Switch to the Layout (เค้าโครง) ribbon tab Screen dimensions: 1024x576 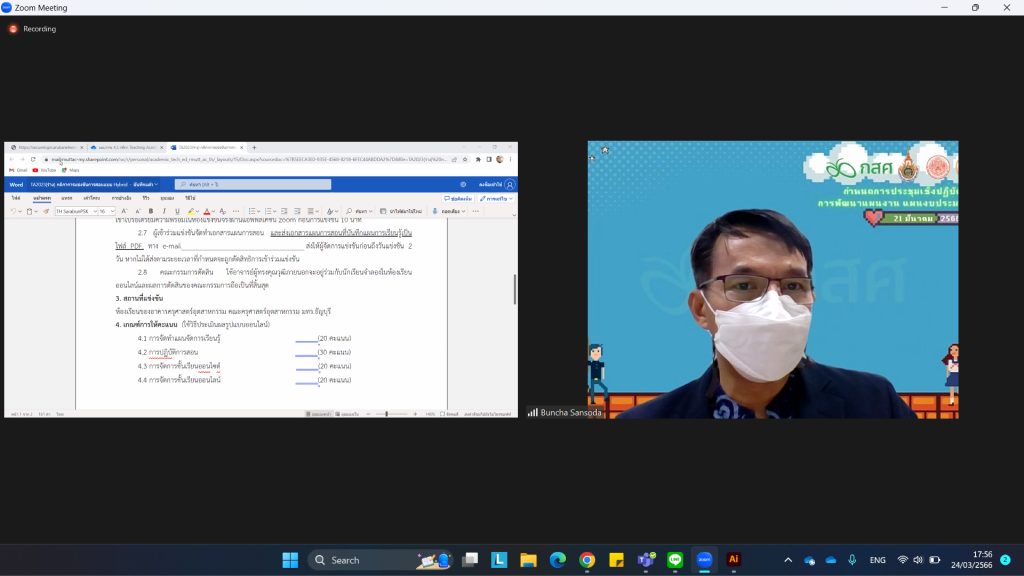91,198
